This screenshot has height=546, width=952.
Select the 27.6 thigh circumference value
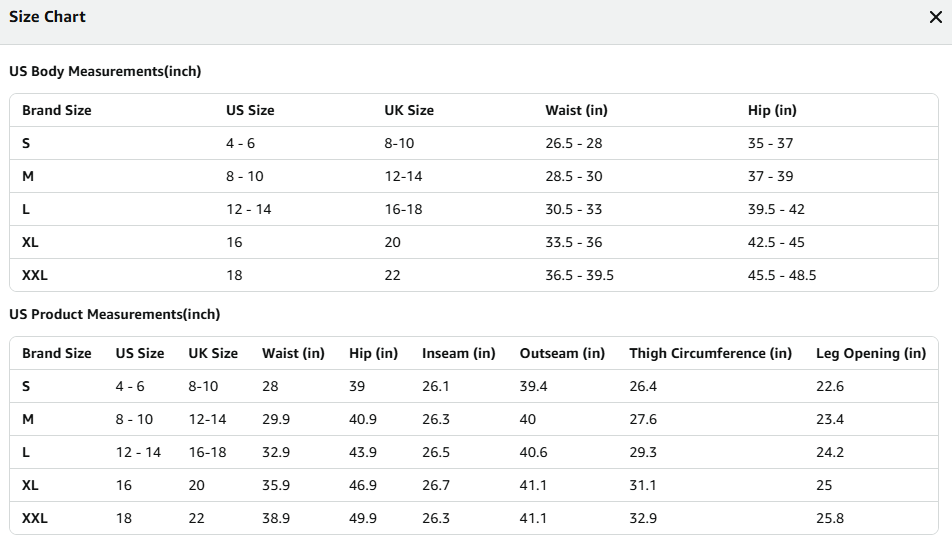pyautogui.click(x=643, y=419)
